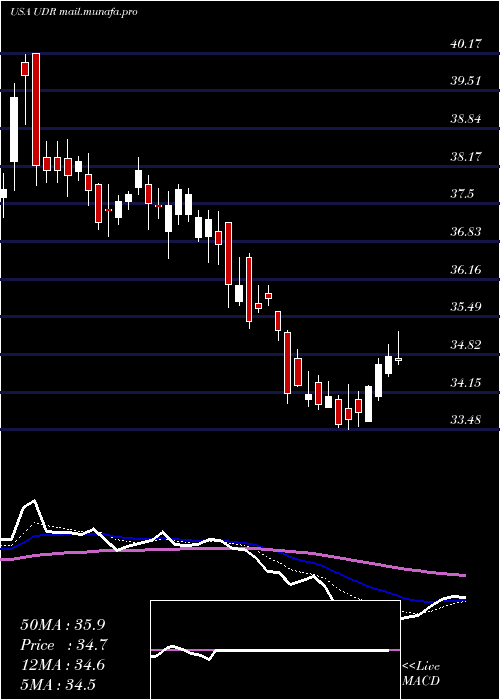Click the '50MA : 35.9' reading

point(65,625)
